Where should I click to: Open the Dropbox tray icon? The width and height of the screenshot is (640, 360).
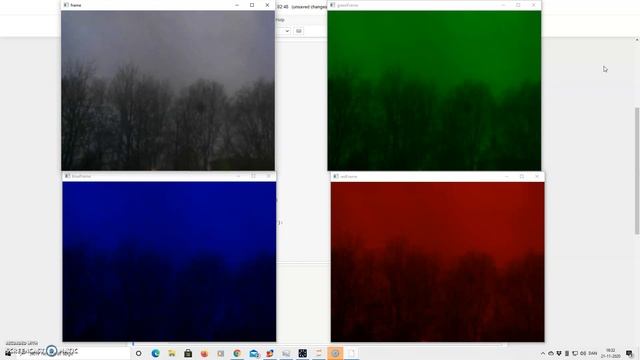click(559, 353)
